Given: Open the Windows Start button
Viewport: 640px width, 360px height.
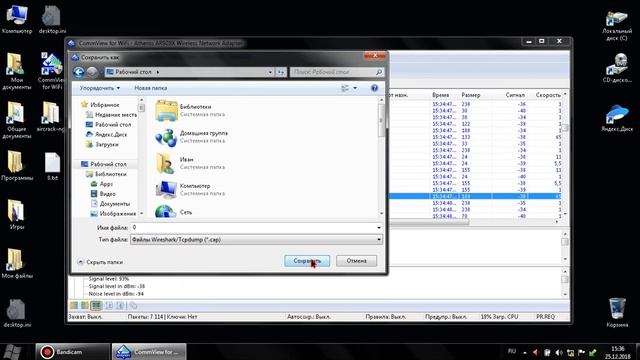Looking at the screenshot, I should [x=12, y=352].
